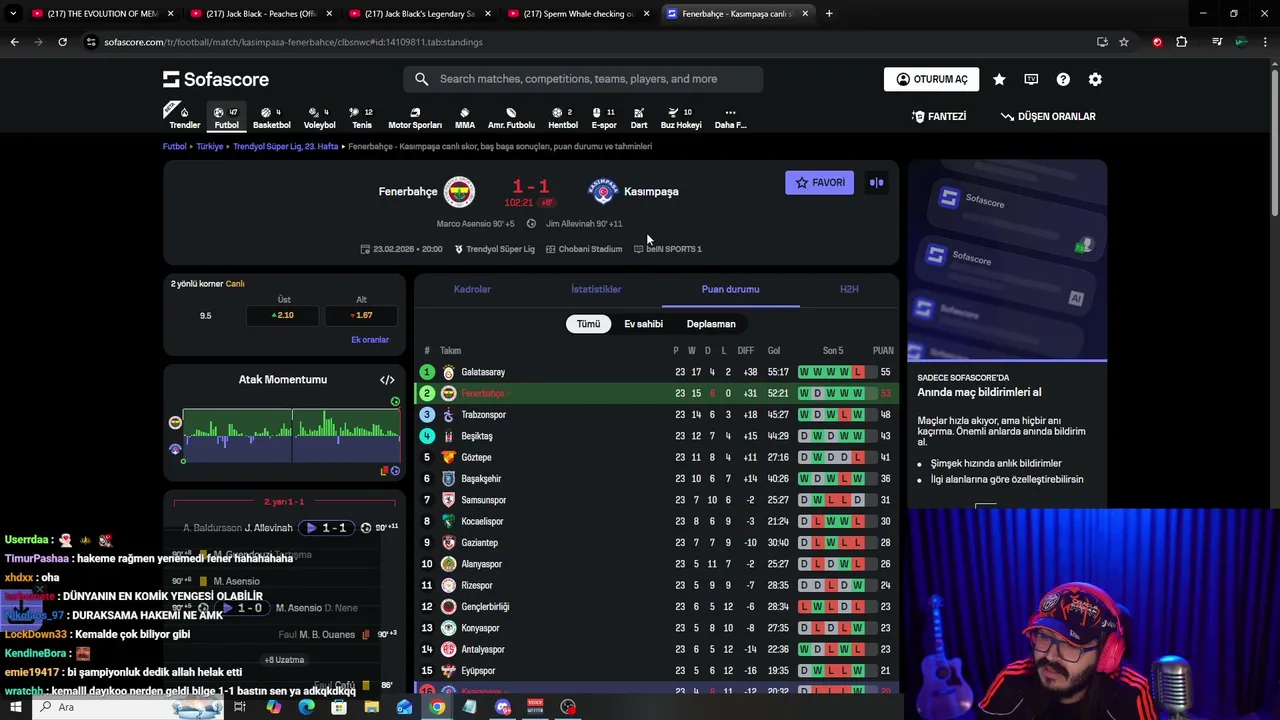Click the OTURUM AÇ login button
The height and width of the screenshot is (720, 1280).
point(931,79)
